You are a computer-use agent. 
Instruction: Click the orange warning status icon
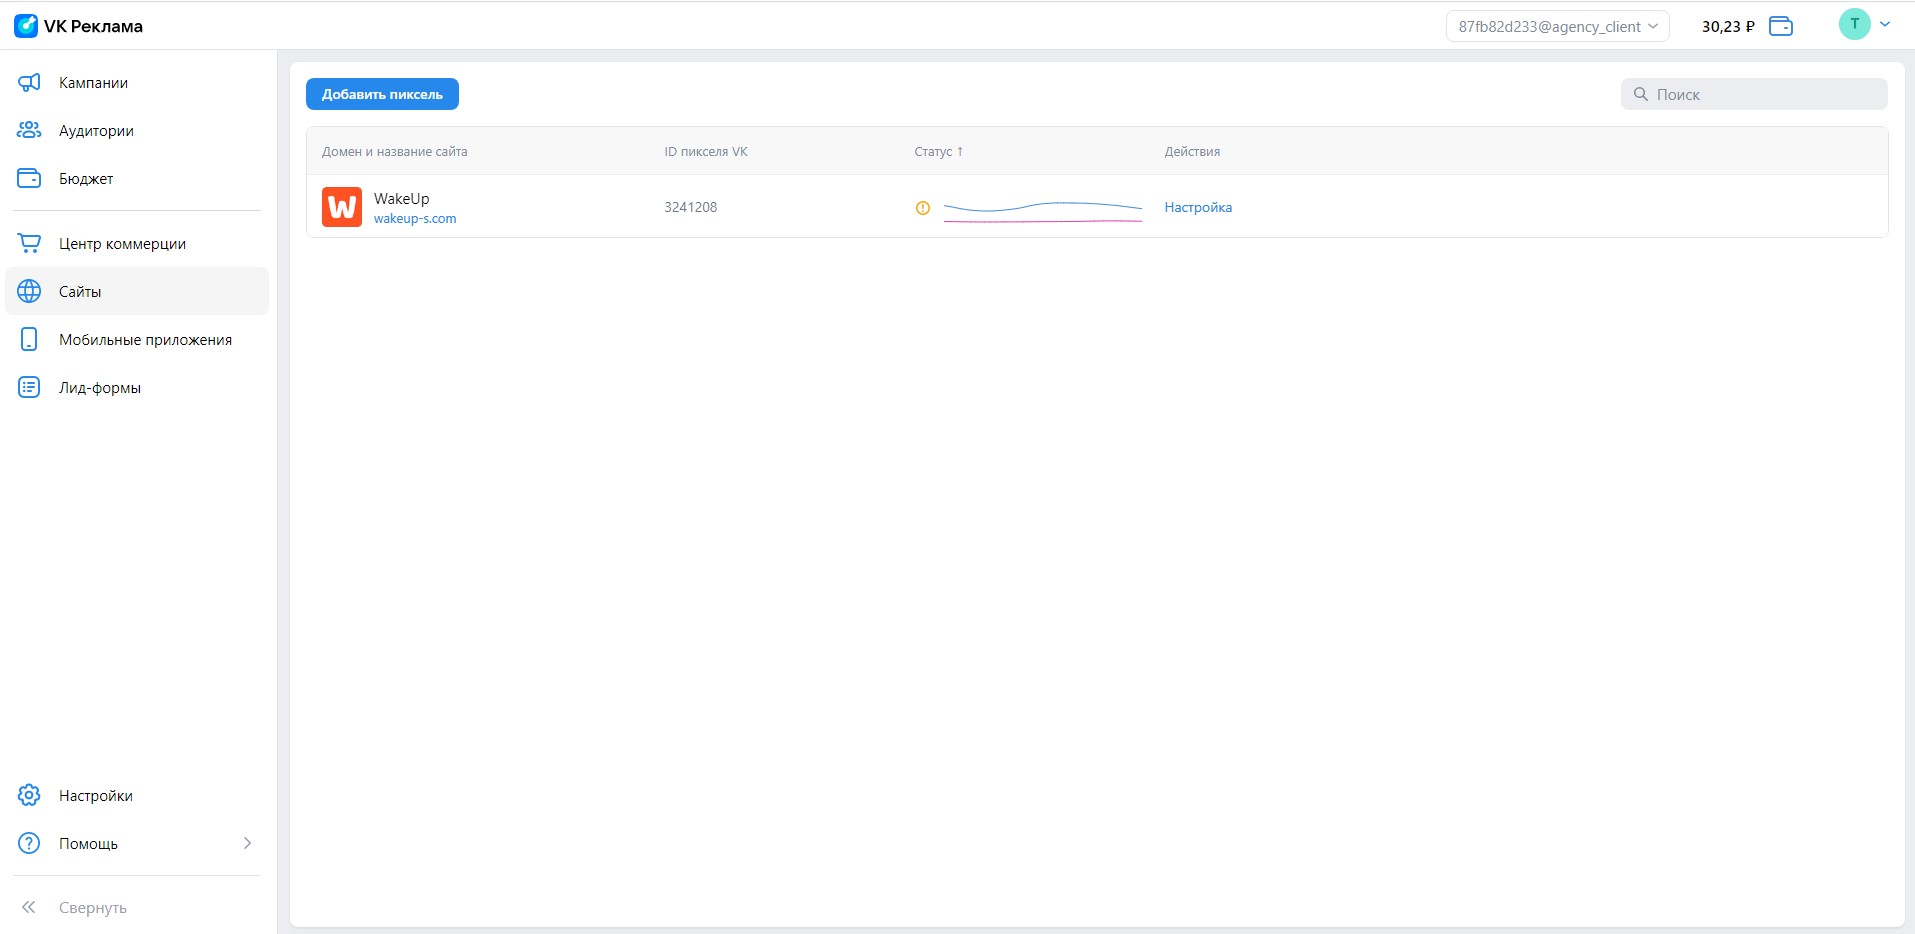[x=923, y=208]
